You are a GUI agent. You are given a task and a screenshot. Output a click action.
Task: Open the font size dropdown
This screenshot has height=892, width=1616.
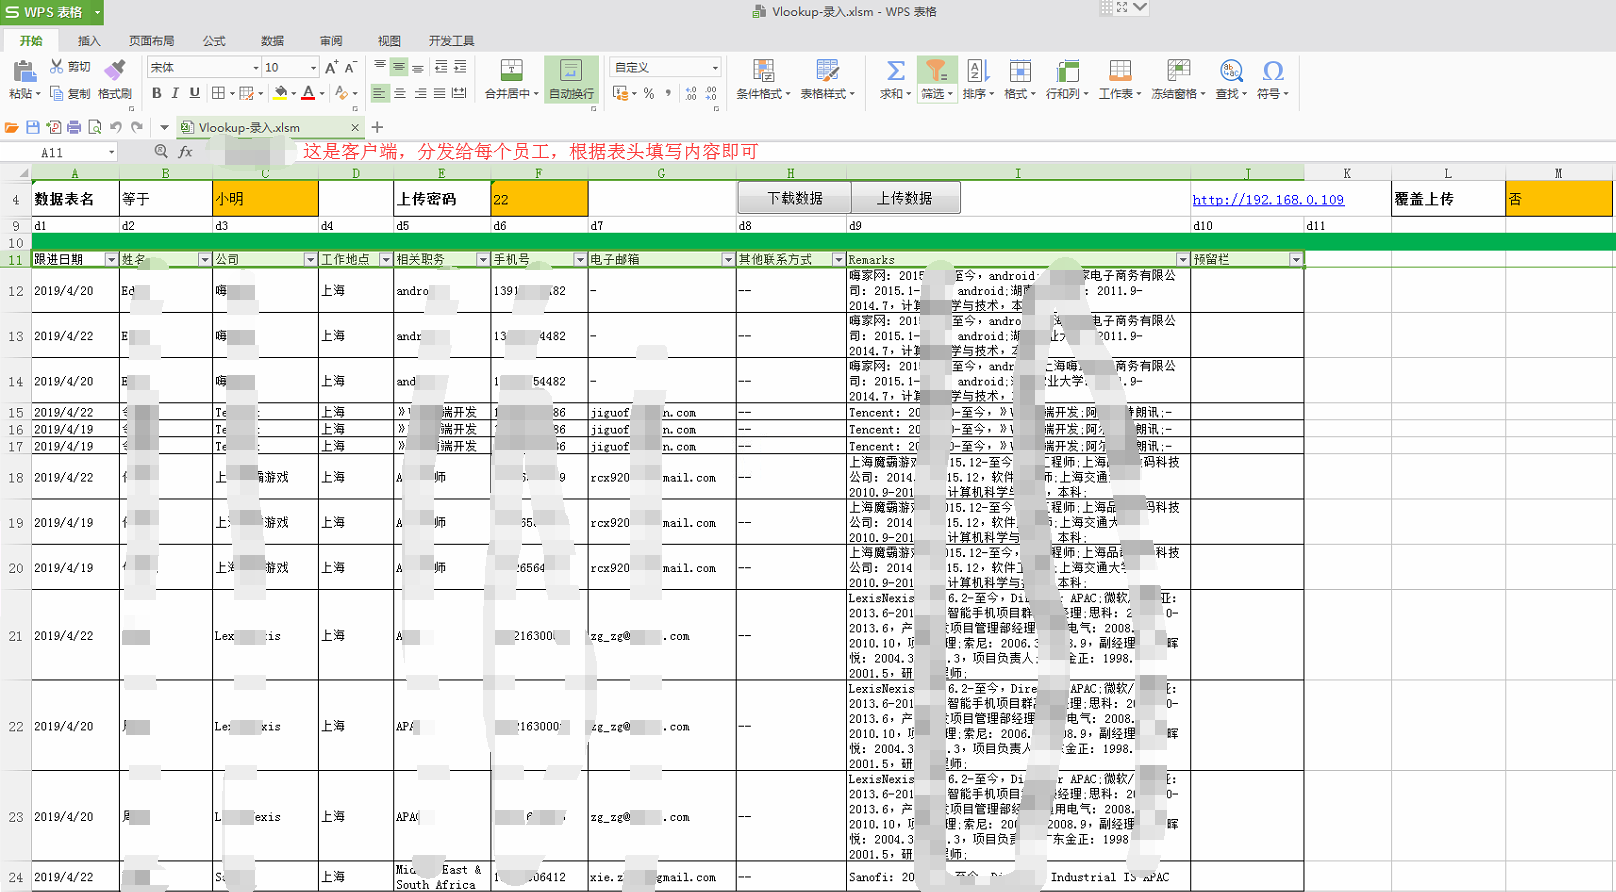(313, 67)
